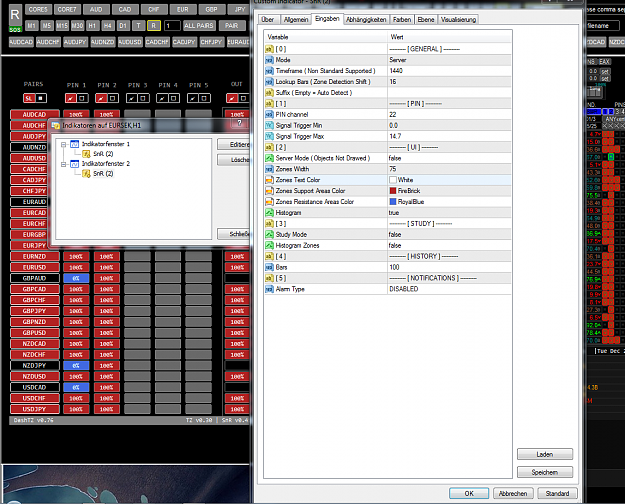Click the PIN channel row icon
This screenshot has height=504, width=625.
[269, 114]
